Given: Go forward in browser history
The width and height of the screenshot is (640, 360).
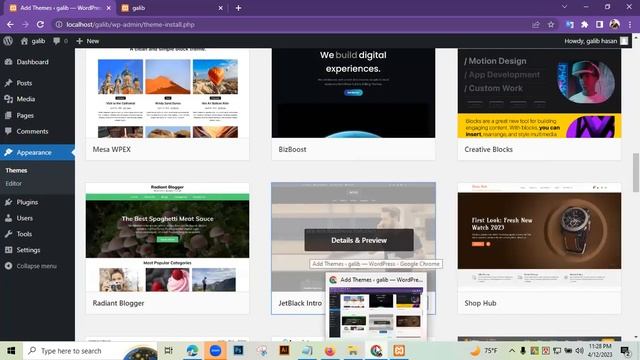Looking at the screenshot, I should click(x=25, y=24).
